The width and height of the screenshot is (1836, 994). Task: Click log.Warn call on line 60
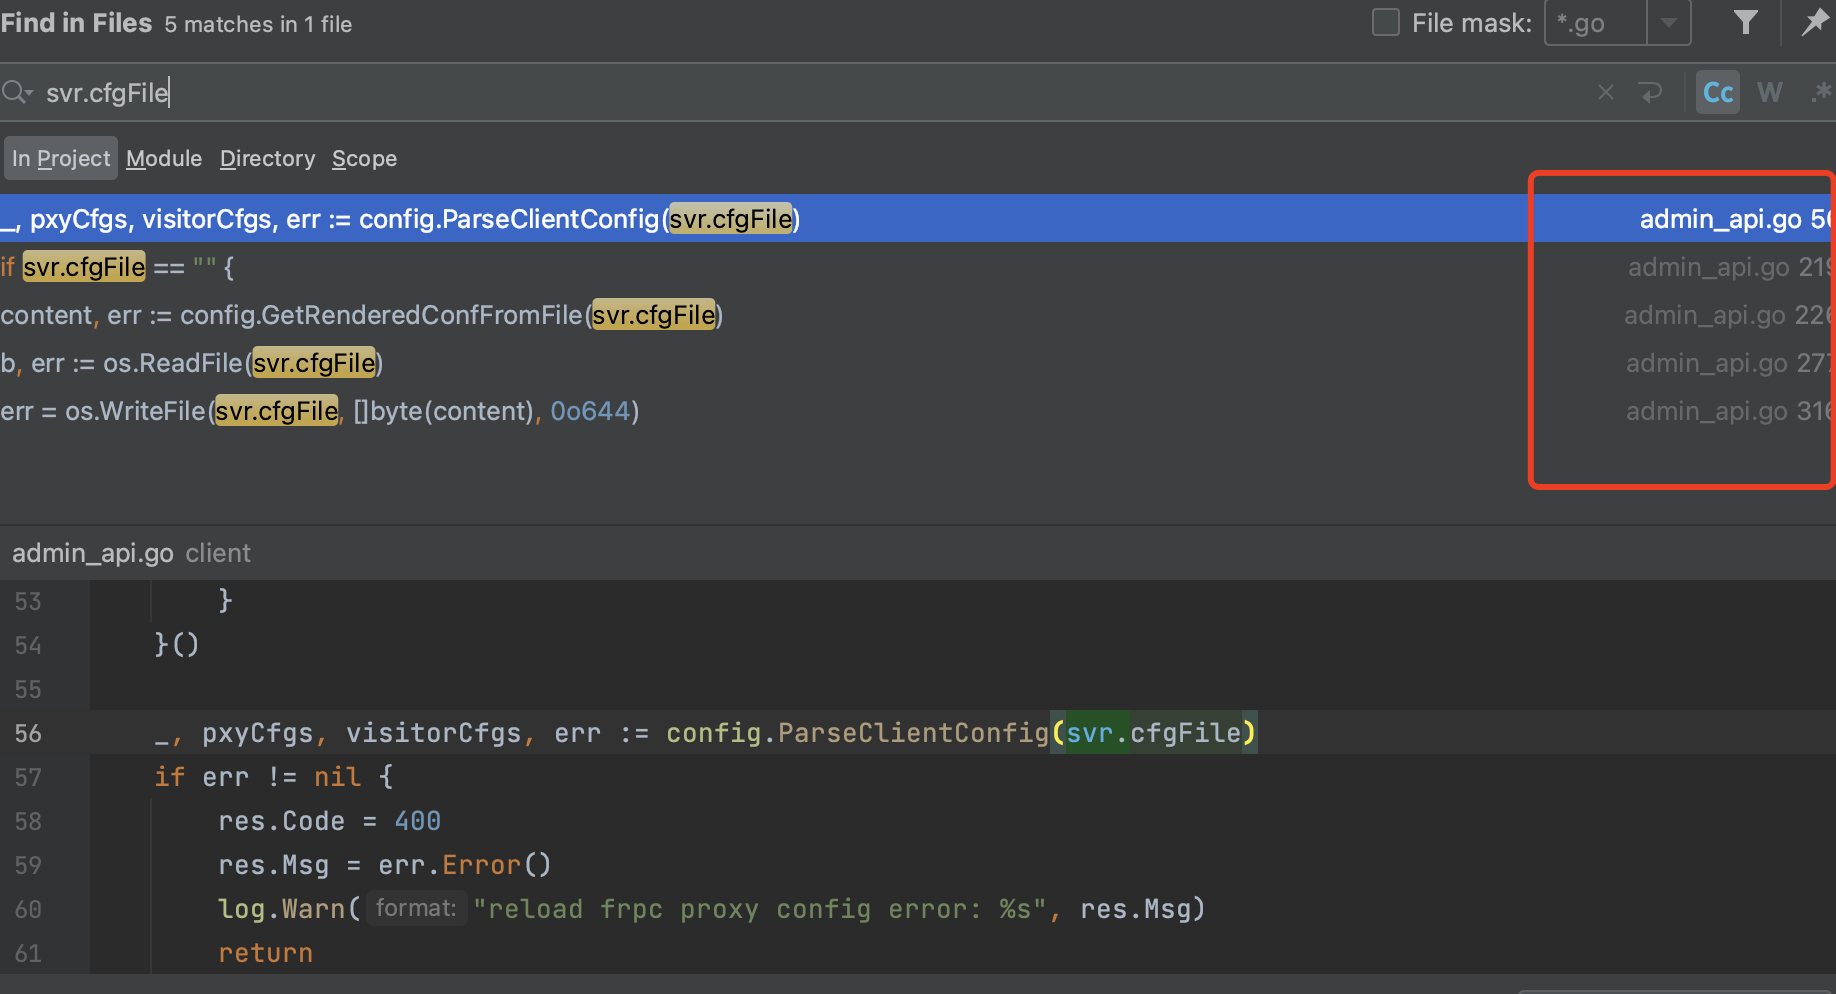click(288, 909)
